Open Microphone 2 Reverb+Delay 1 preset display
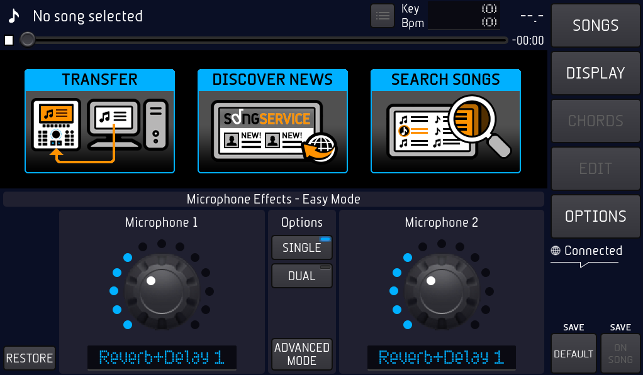This screenshot has width=644, height=376. (x=442, y=357)
